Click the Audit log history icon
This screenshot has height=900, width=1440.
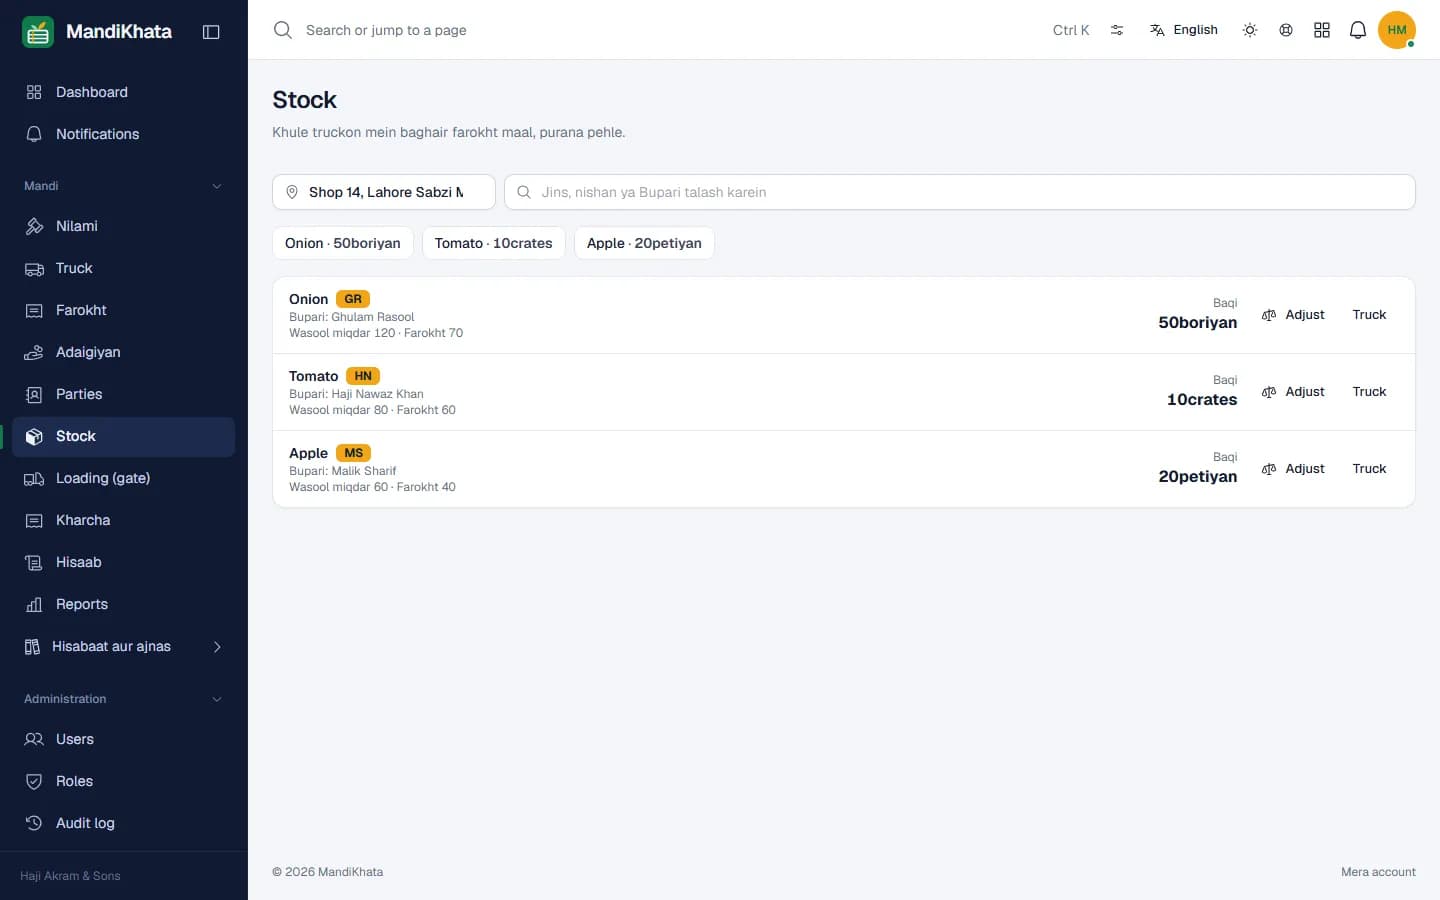pyautogui.click(x=34, y=823)
